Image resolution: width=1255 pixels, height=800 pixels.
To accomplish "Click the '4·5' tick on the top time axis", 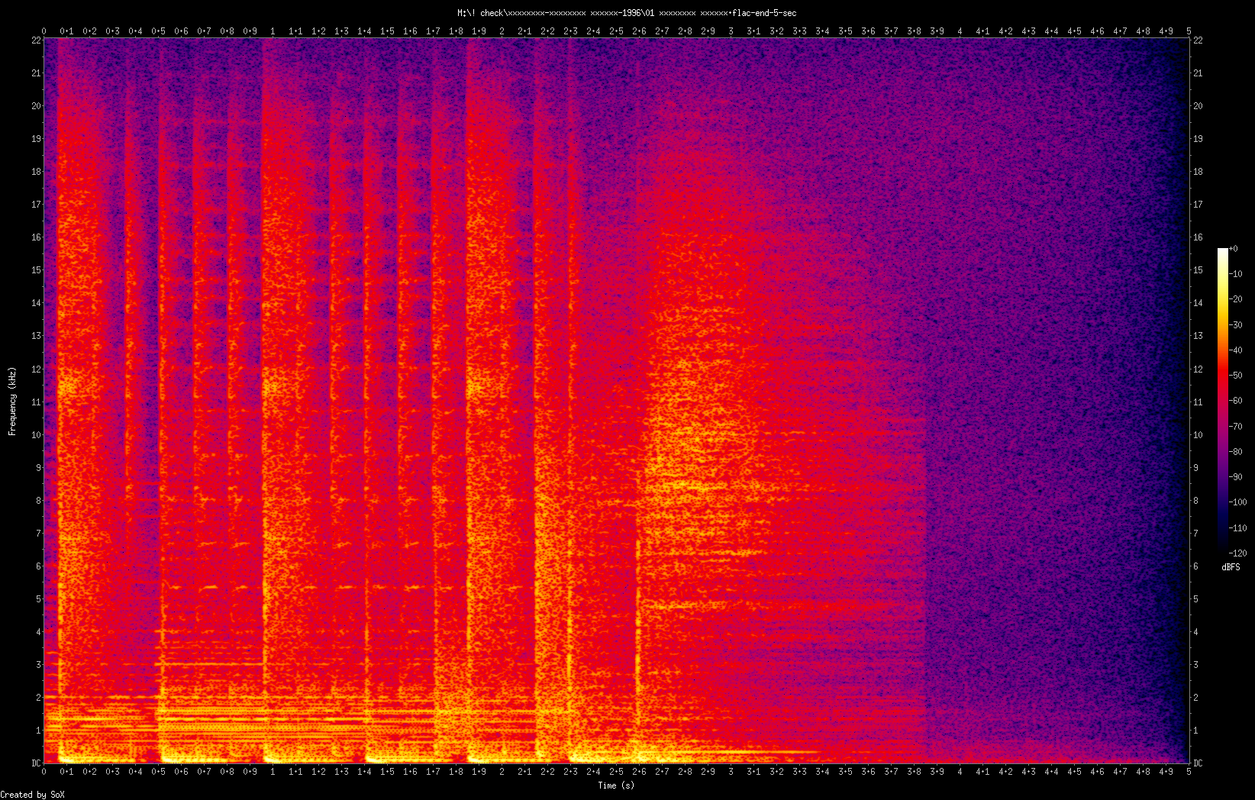I will (x=1074, y=31).
